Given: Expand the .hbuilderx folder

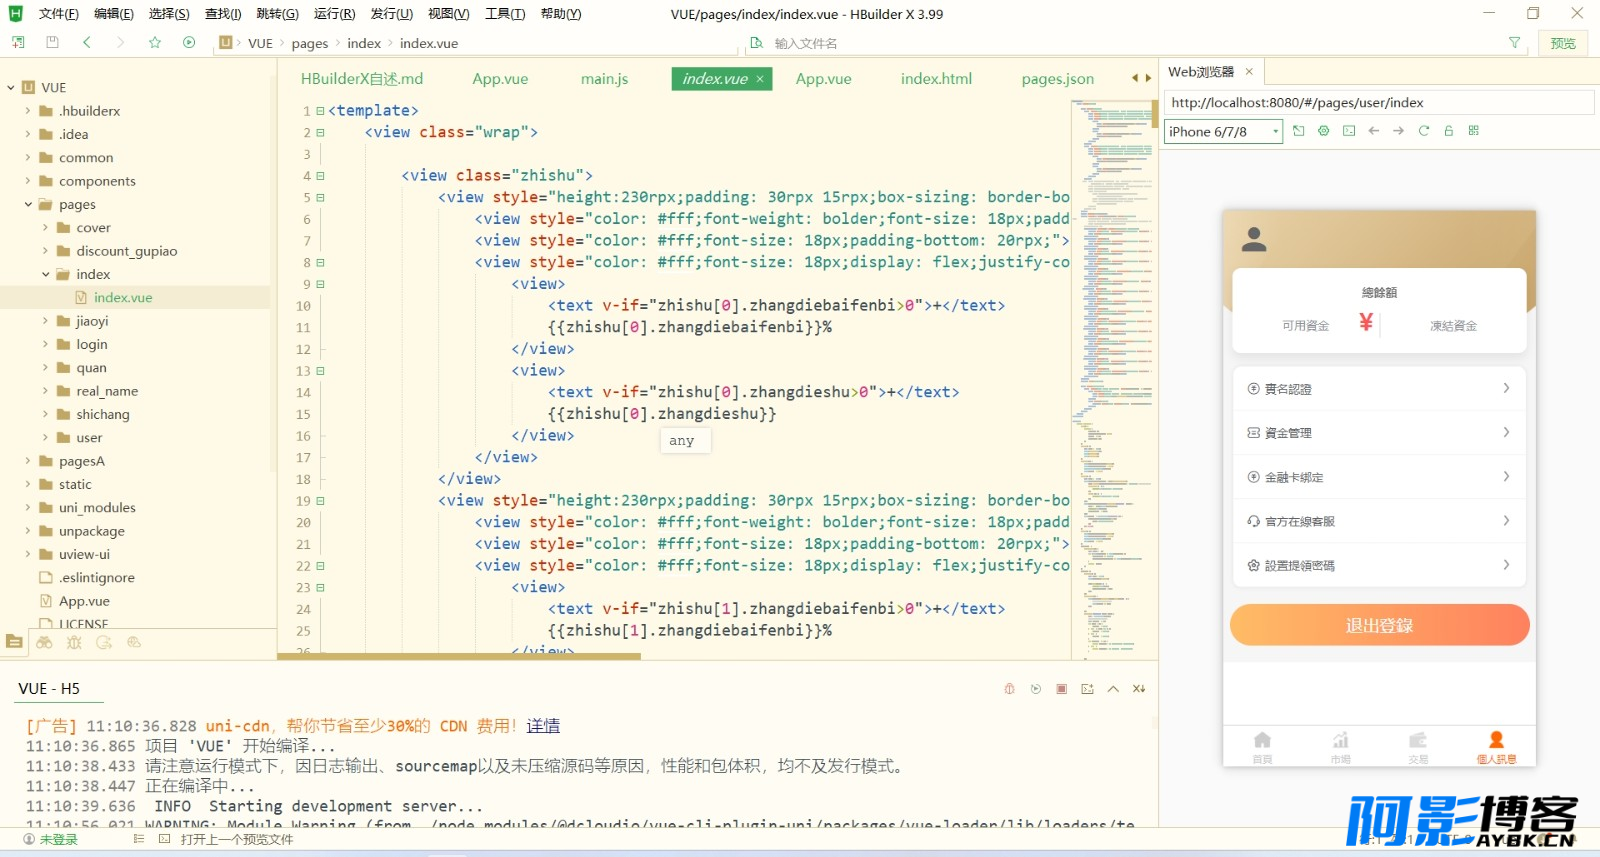Looking at the screenshot, I should coord(28,111).
